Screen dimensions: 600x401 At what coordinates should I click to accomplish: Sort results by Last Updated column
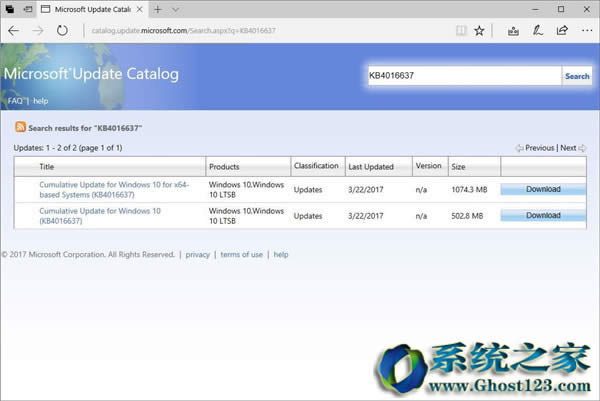click(x=369, y=166)
